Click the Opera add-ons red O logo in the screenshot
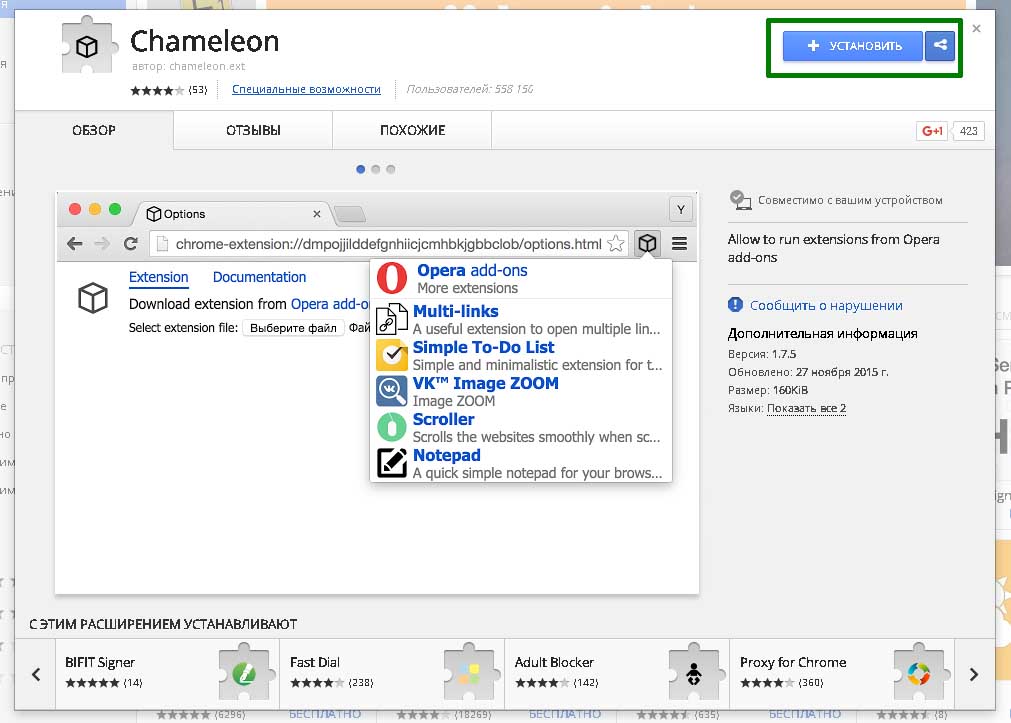 pos(392,278)
